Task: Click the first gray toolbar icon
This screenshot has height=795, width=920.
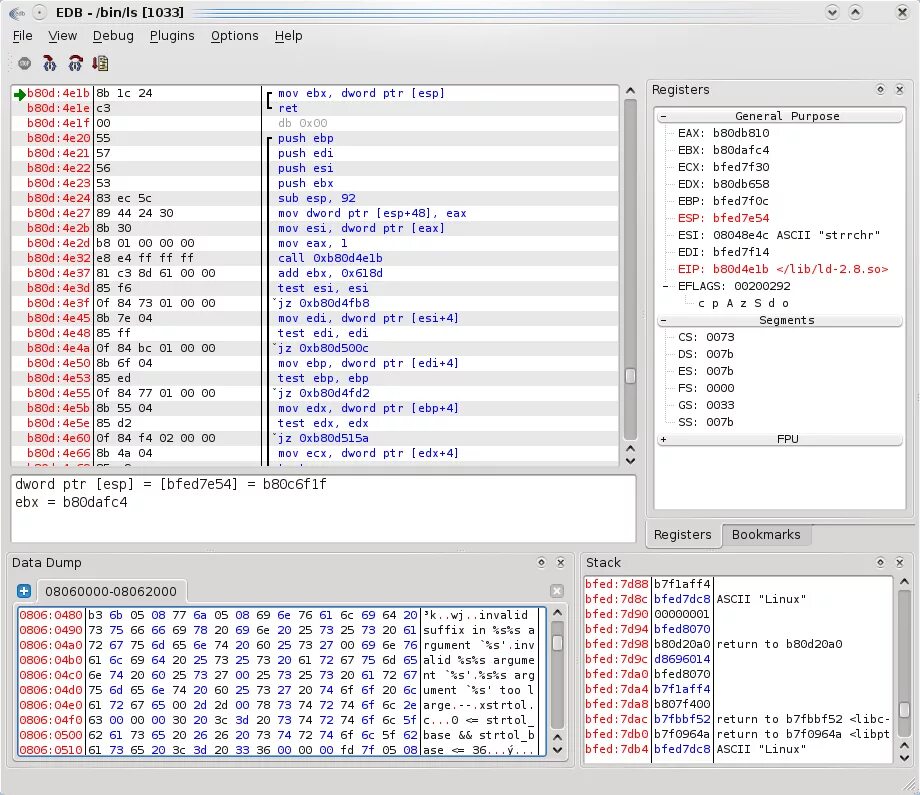Action: [25, 63]
